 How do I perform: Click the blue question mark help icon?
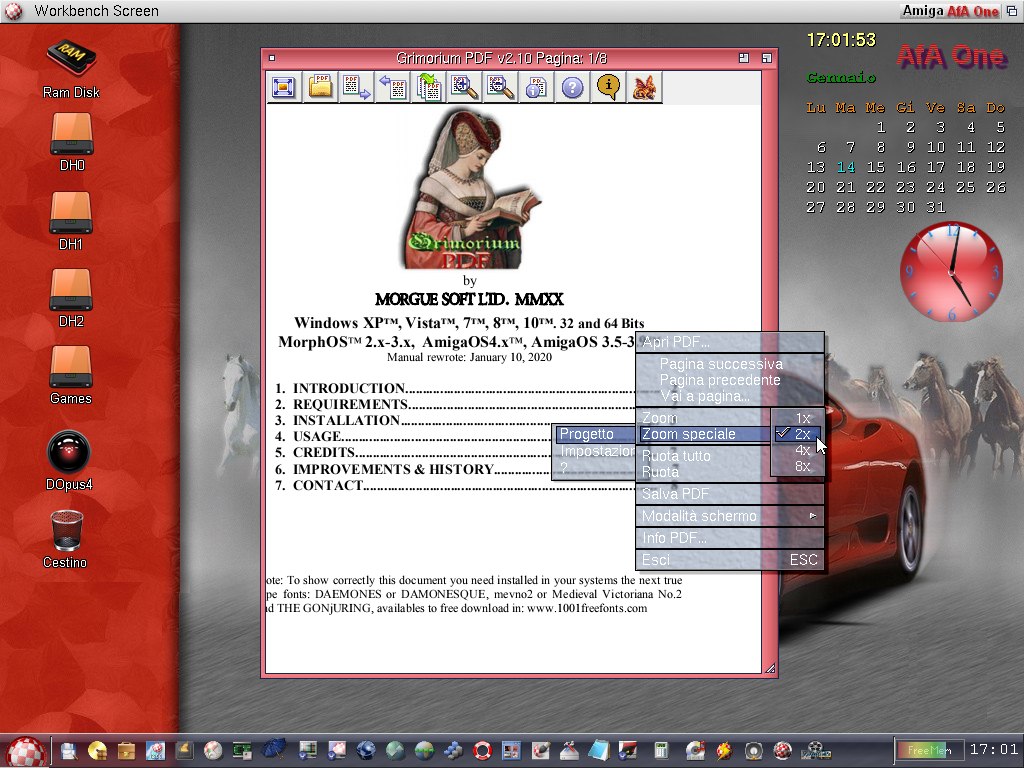(572, 87)
